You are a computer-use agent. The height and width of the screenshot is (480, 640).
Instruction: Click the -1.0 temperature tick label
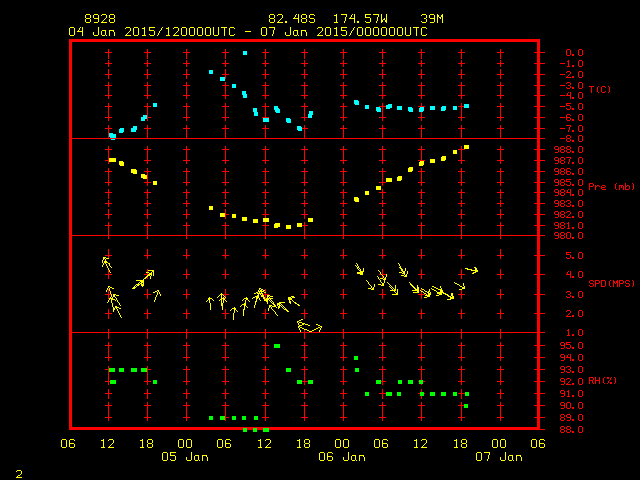coord(571,64)
